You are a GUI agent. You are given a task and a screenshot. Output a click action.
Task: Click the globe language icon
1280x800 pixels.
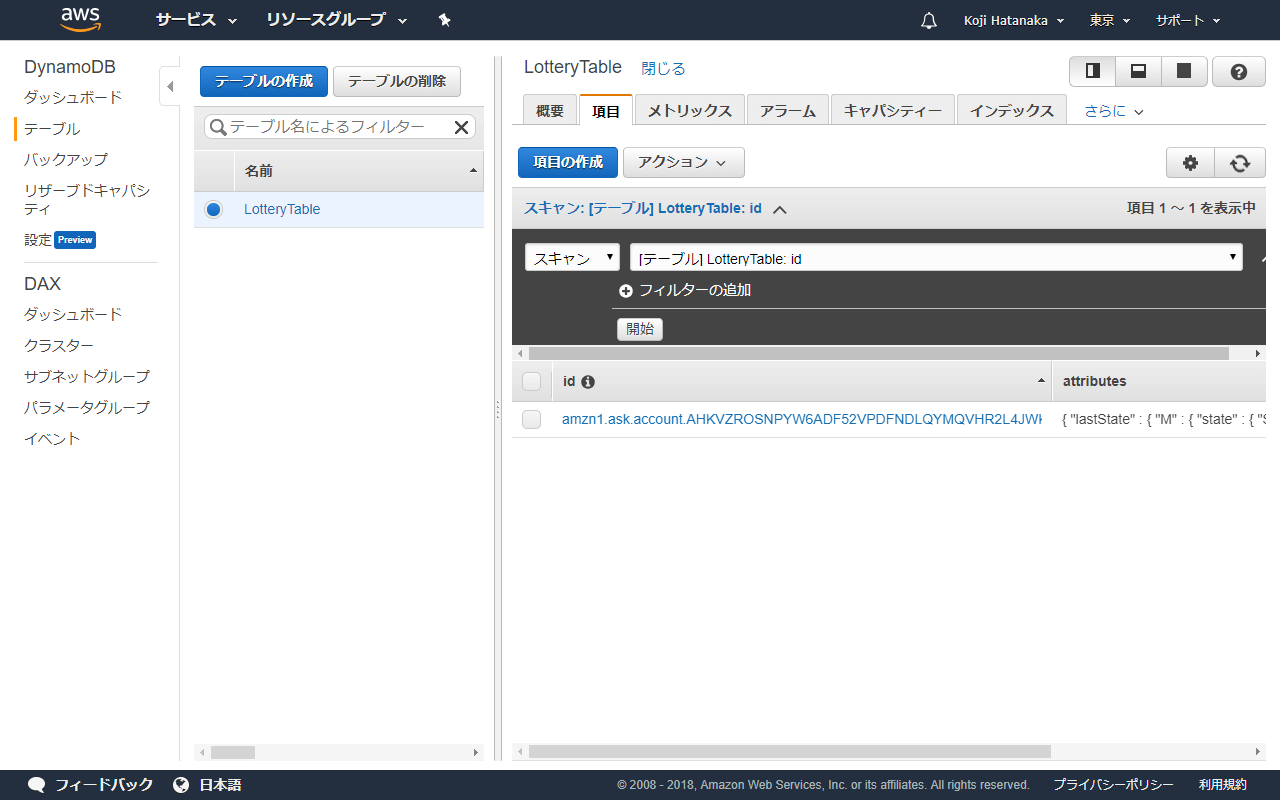[x=181, y=785]
